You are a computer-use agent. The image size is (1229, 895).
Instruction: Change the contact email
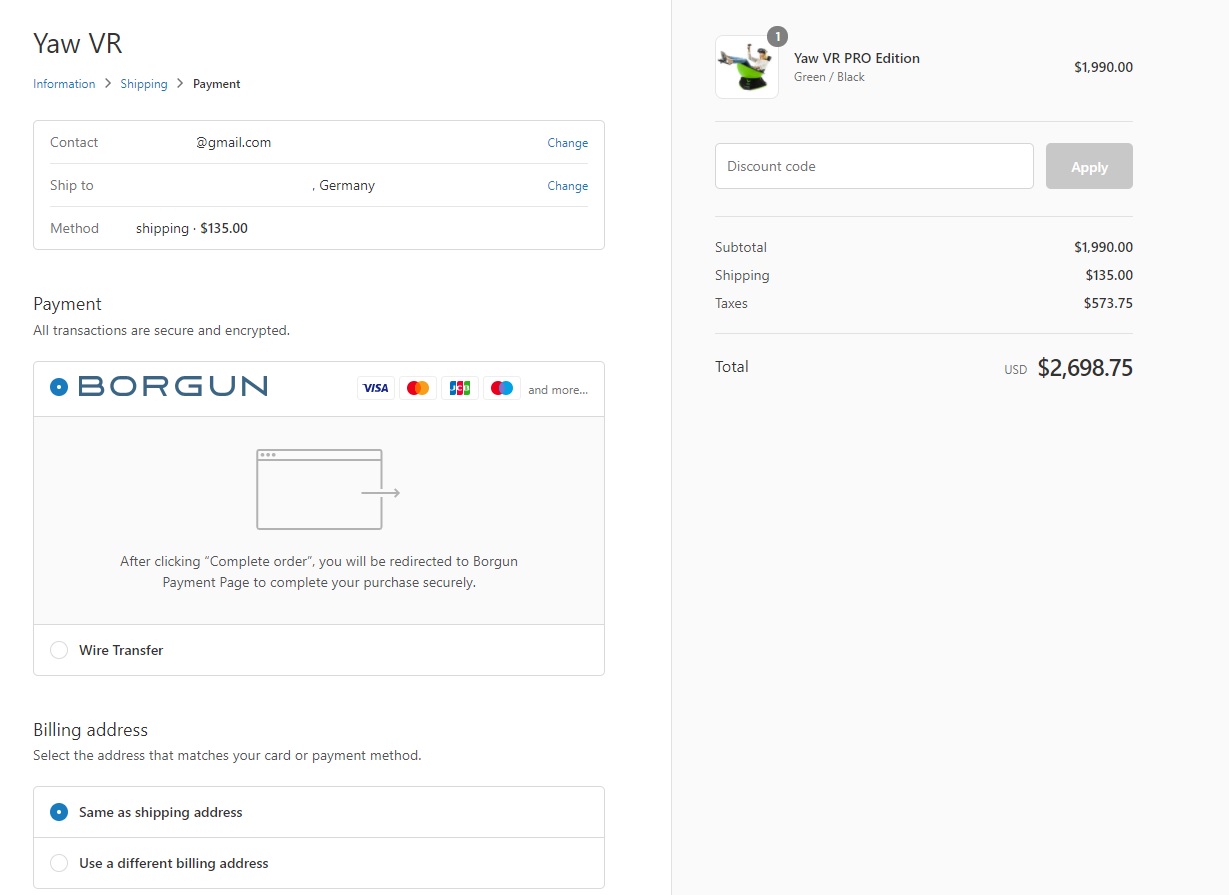click(567, 143)
